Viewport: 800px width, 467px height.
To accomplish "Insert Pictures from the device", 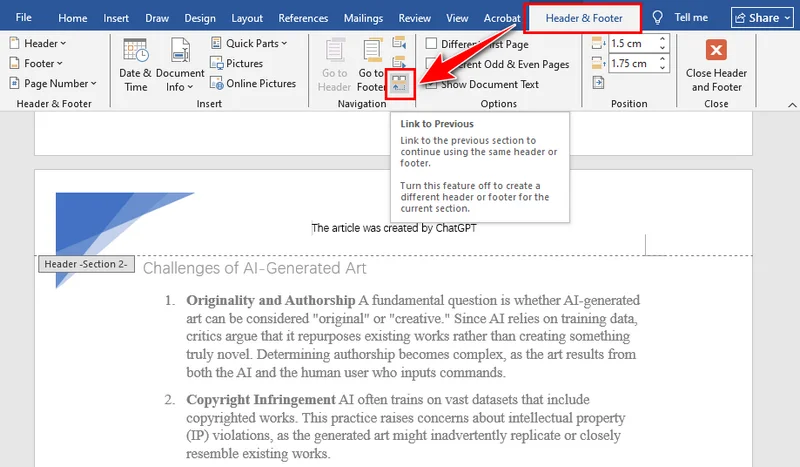I will click(237, 63).
